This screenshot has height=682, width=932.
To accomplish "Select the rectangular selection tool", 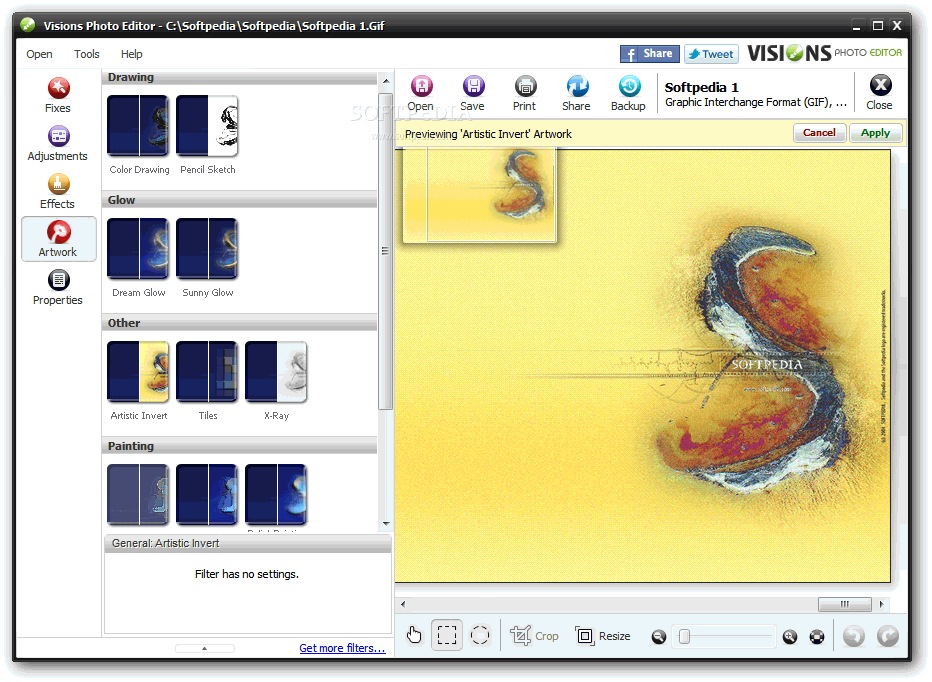I will 447,635.
